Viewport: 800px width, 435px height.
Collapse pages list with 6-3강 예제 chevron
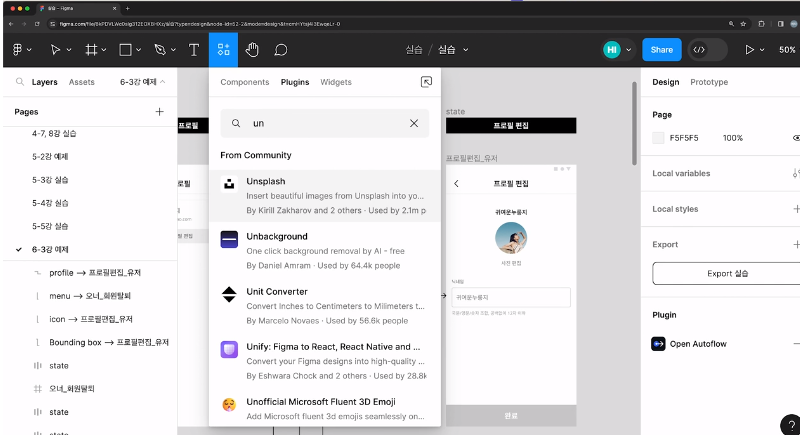[x=163, y=82]
